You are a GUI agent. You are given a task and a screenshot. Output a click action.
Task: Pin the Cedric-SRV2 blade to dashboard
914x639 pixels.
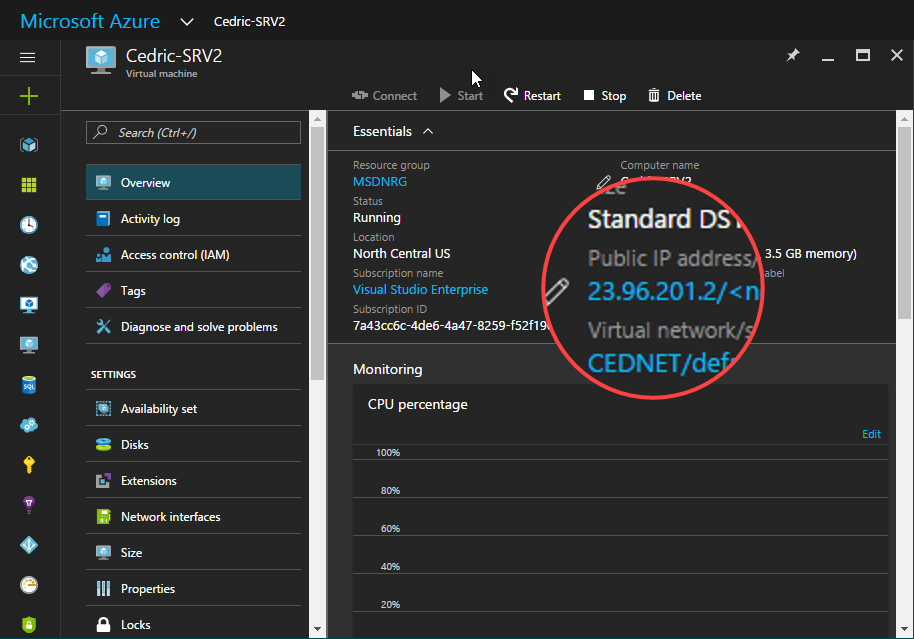click(793, 55)
